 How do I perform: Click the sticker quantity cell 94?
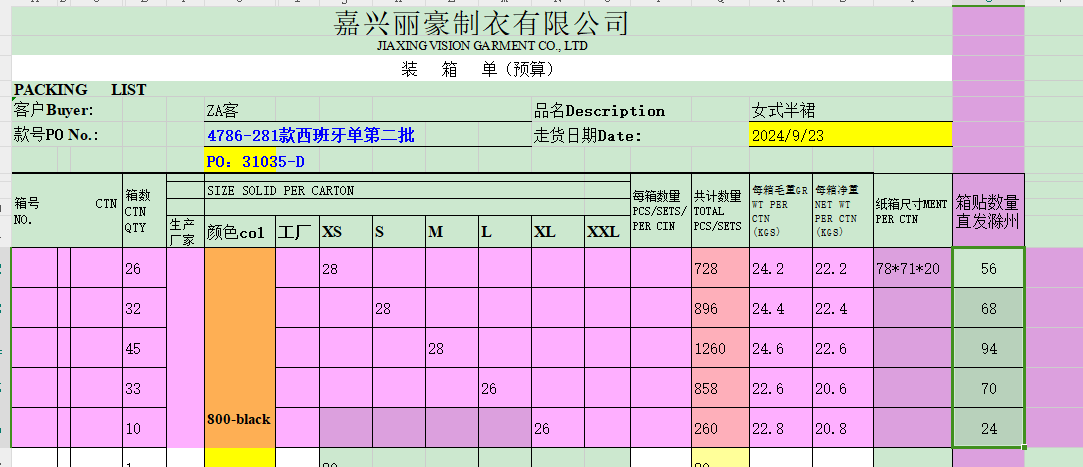click(x=988, y=348)
